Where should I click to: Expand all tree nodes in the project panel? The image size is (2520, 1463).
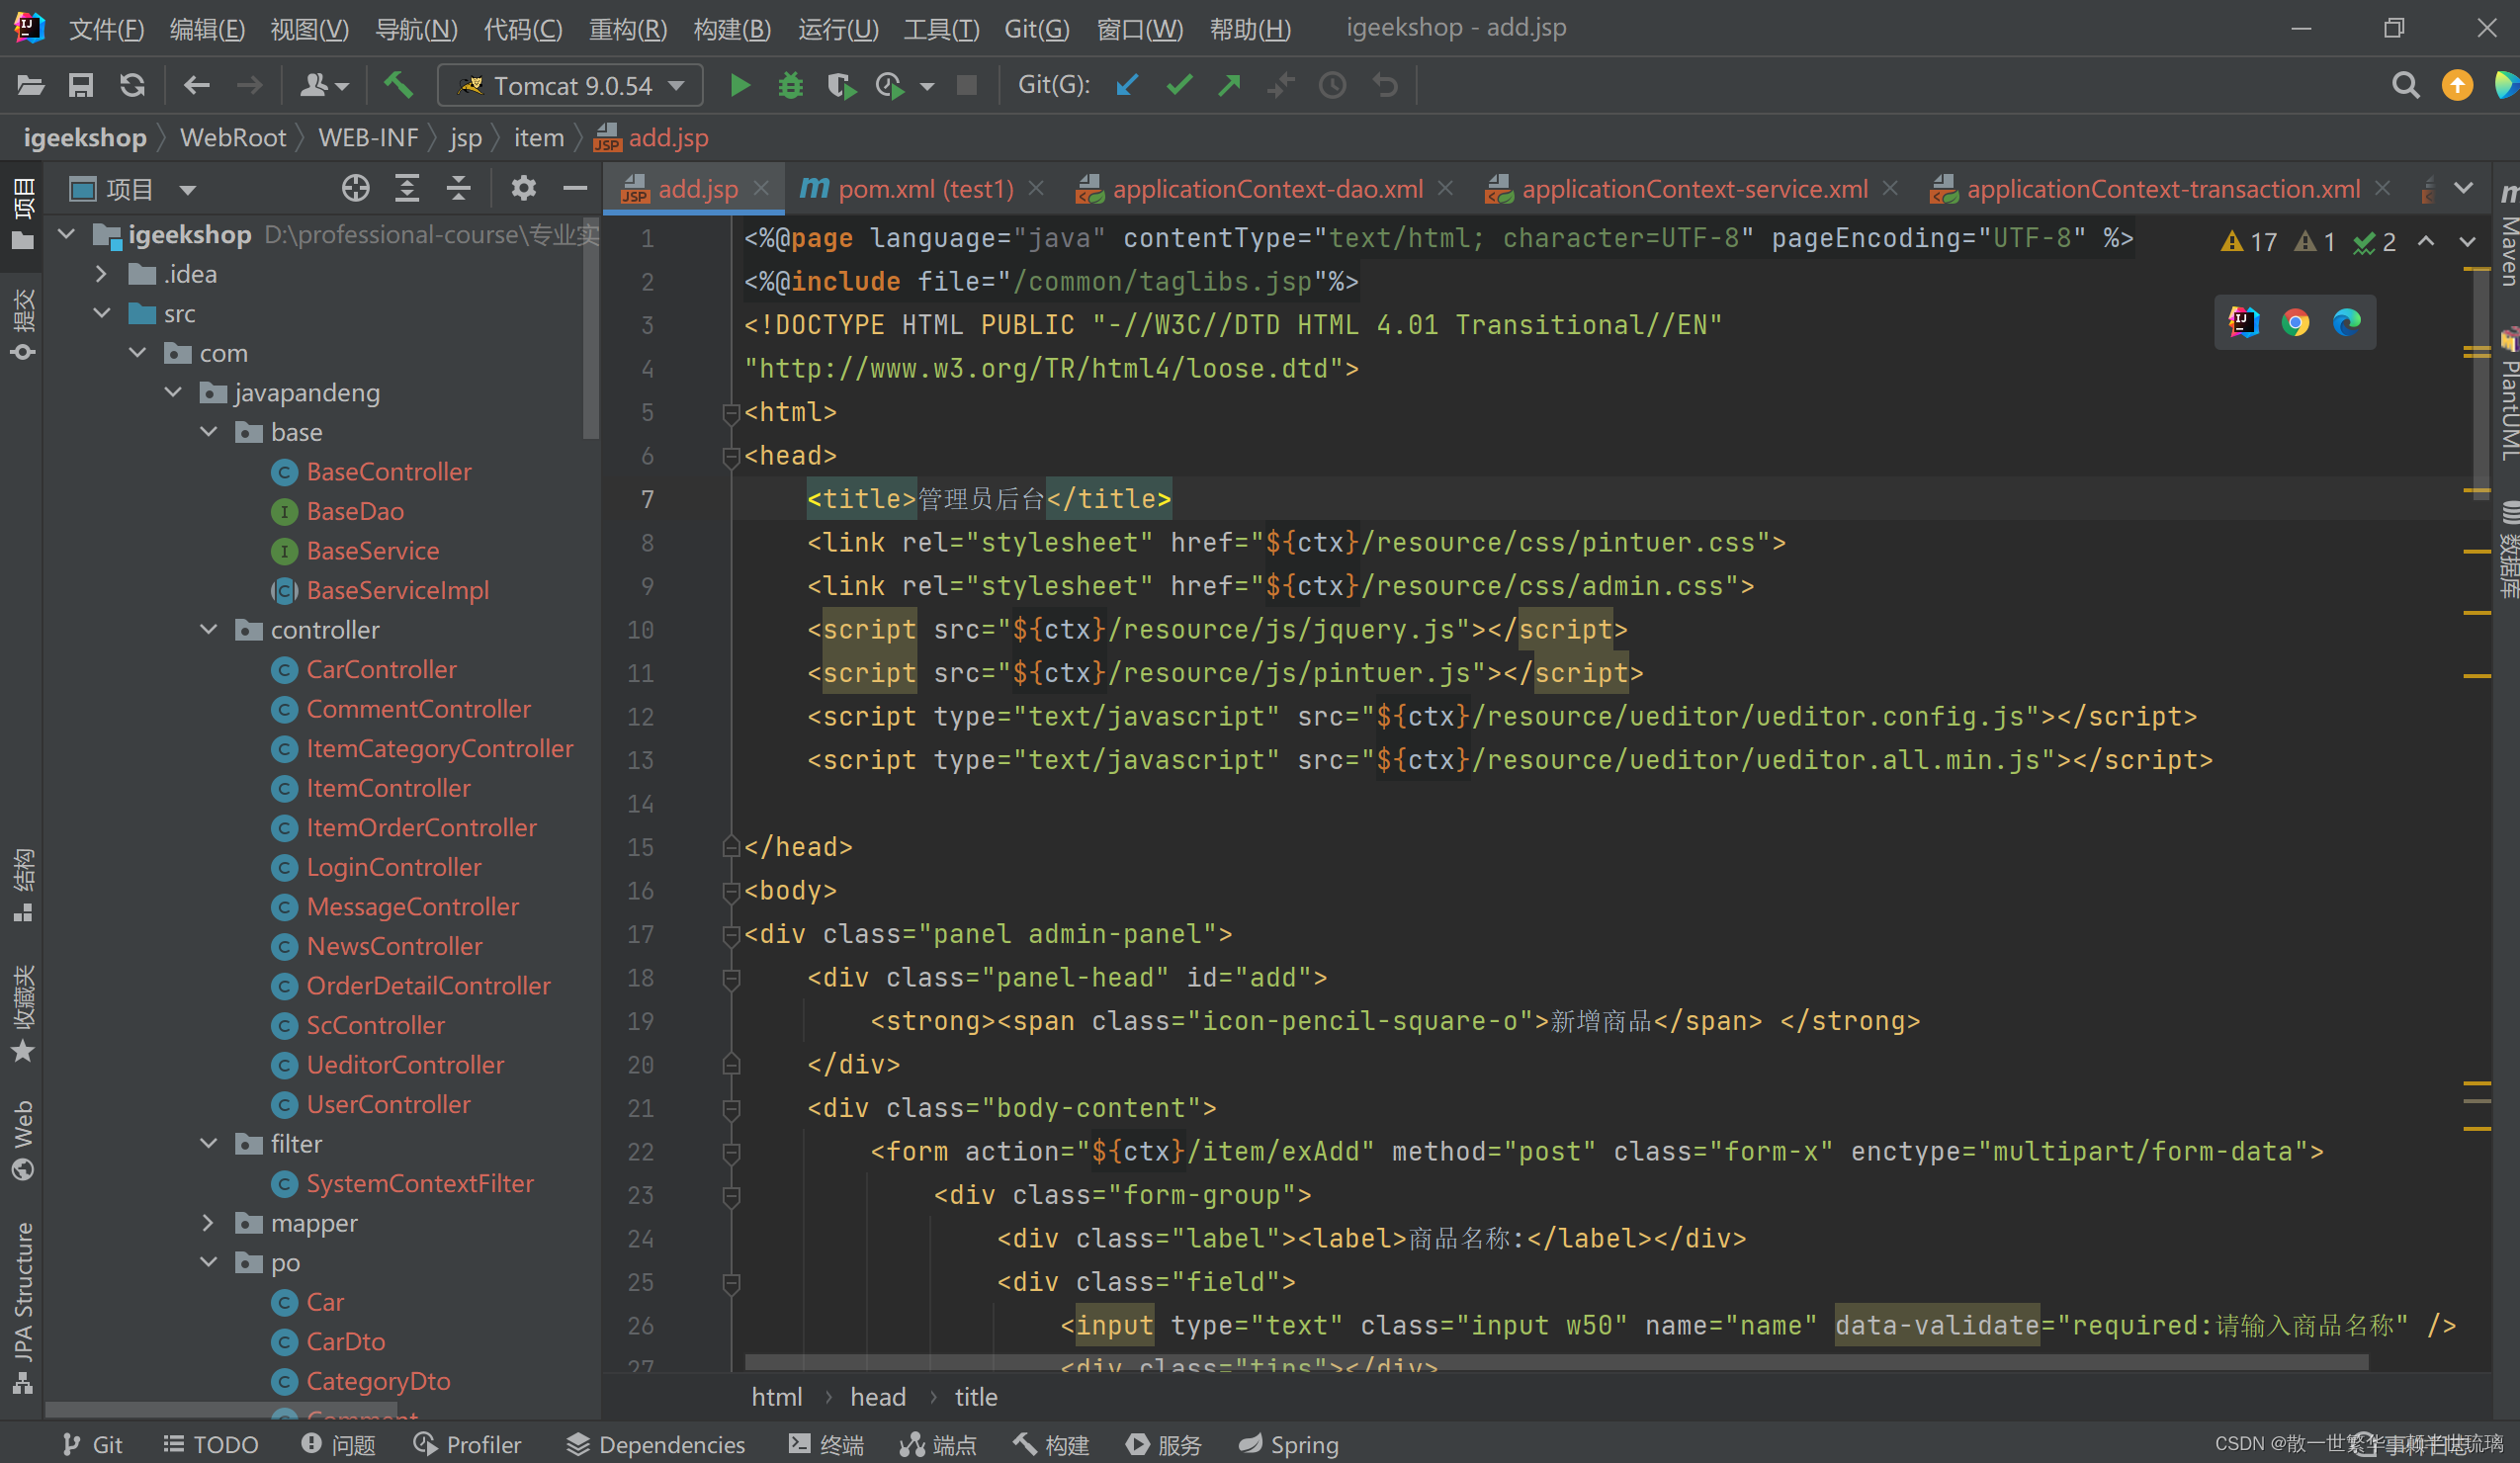(x=407, y=188)
